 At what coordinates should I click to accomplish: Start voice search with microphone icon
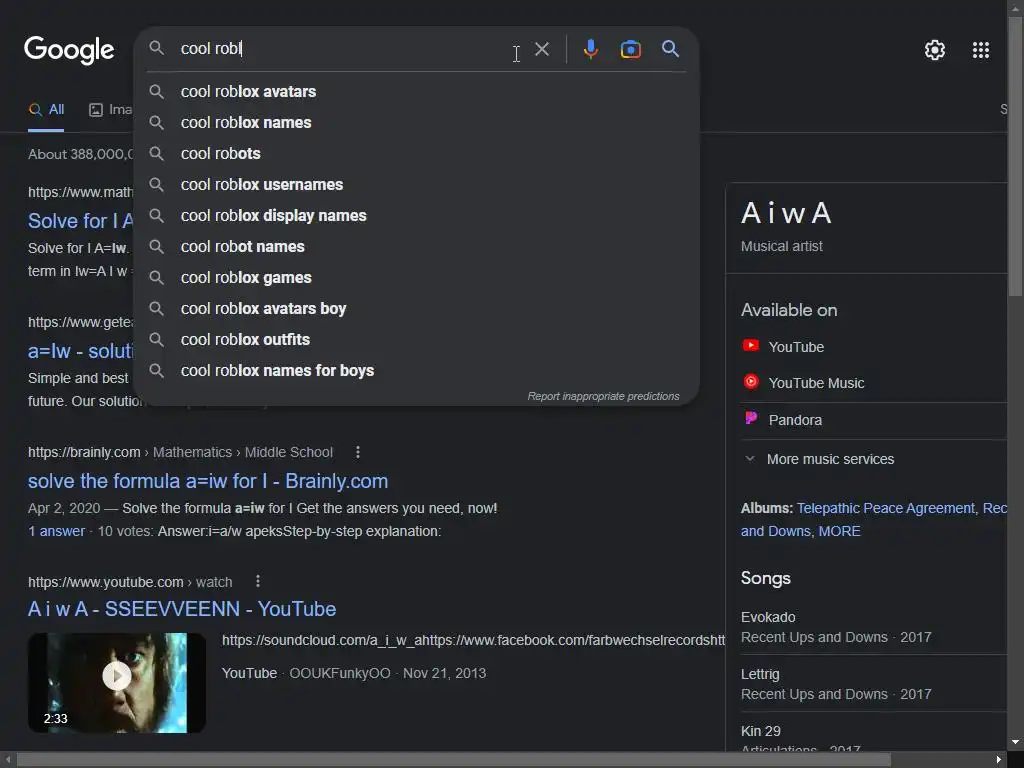[x=590, y=50]
